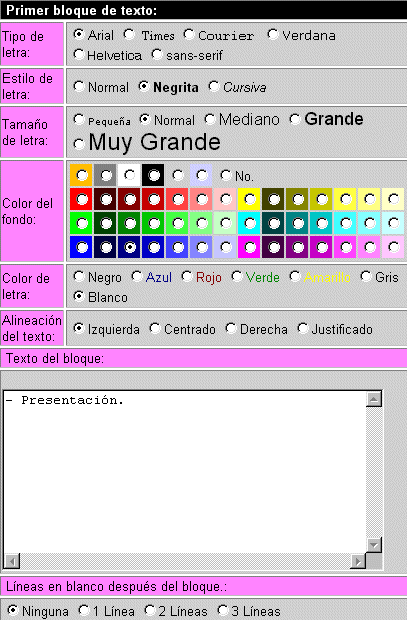
Task: Choose the sans-serif font option
Action: click(x=157, y=55)
